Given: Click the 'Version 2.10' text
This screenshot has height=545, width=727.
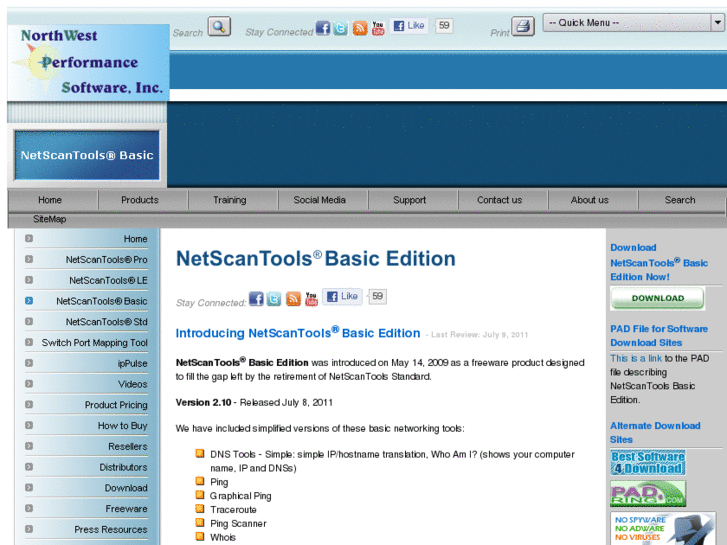Looking at the screenshot, I should 203,402.
